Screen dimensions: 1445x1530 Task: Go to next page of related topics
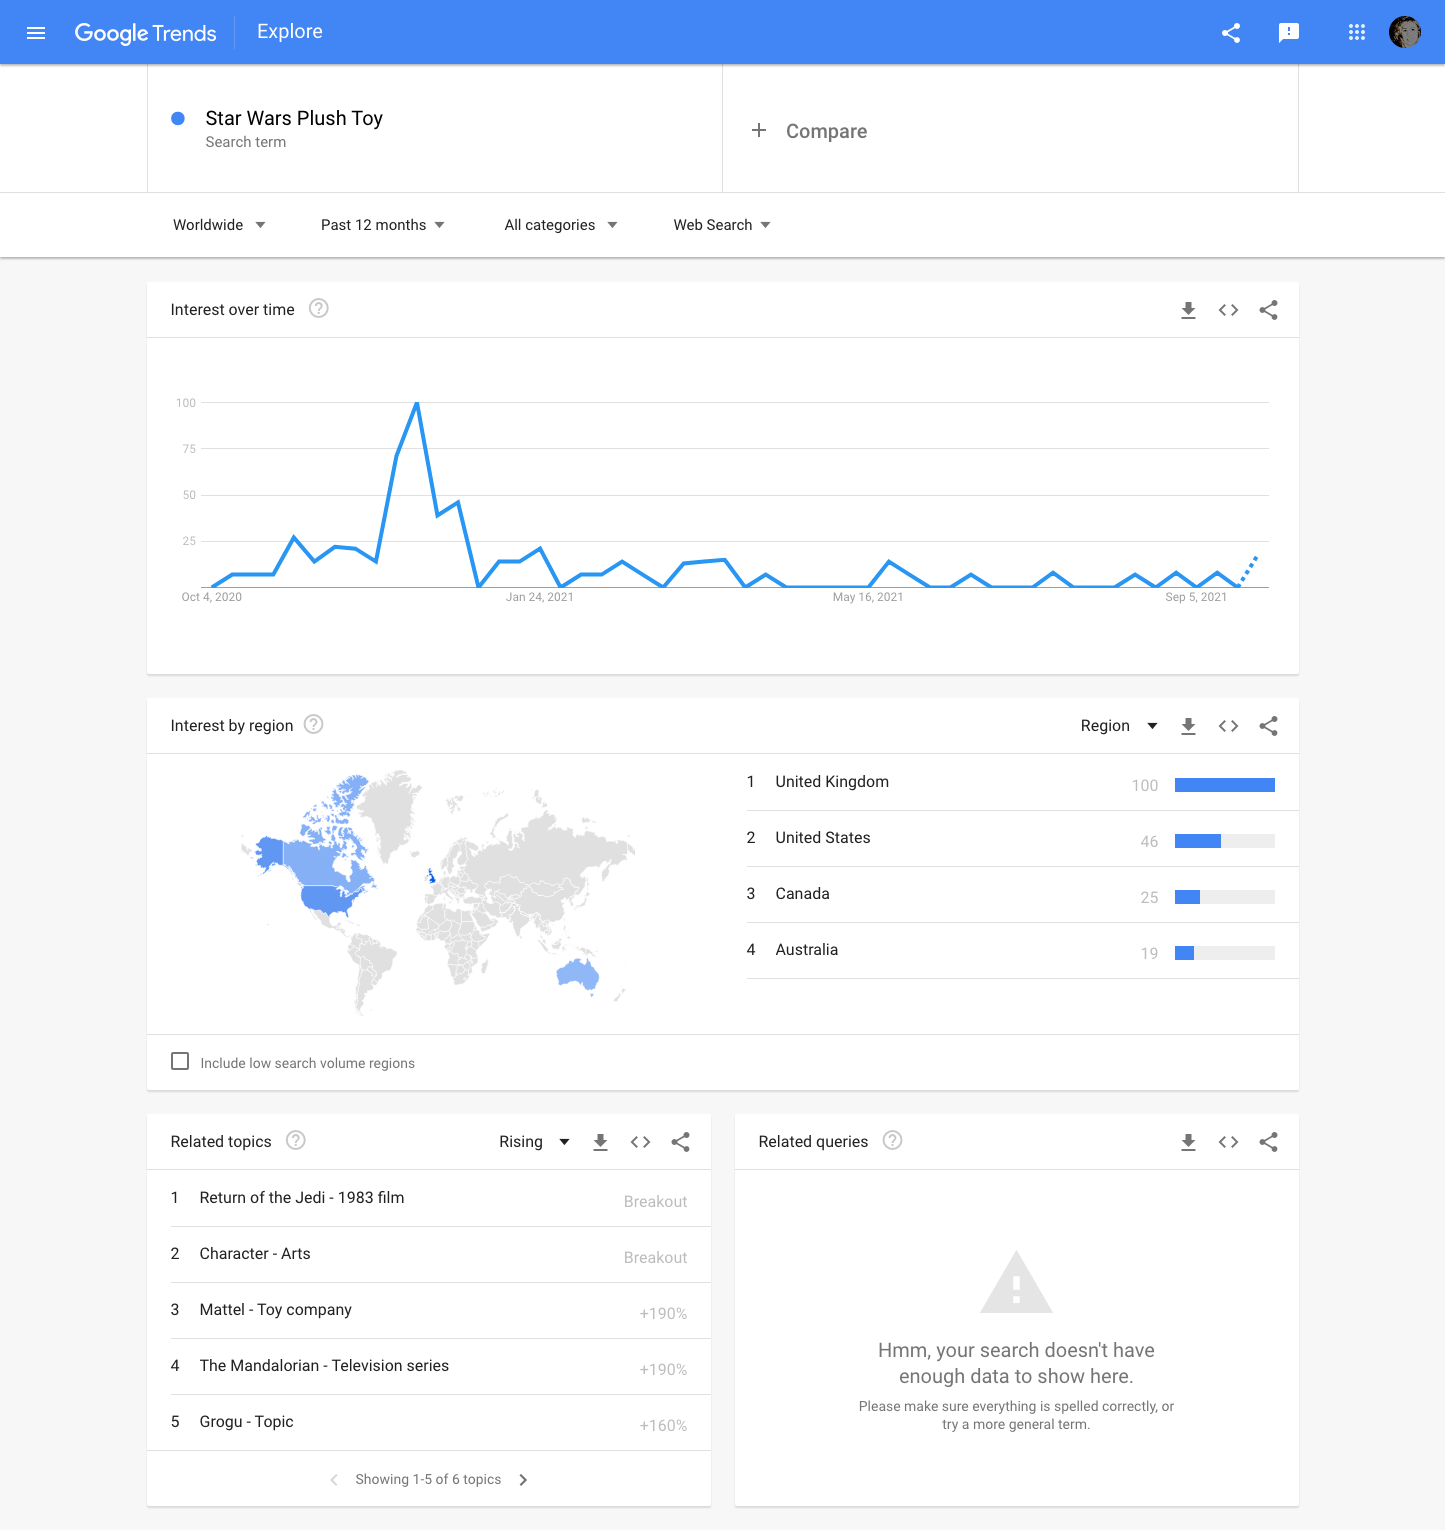523,1480
